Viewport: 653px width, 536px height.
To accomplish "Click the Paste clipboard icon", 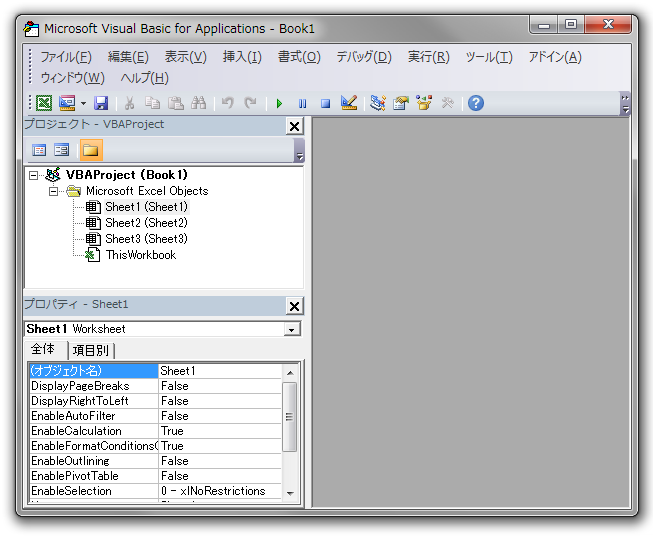I will pyautogui.click(x=176, y=103).
